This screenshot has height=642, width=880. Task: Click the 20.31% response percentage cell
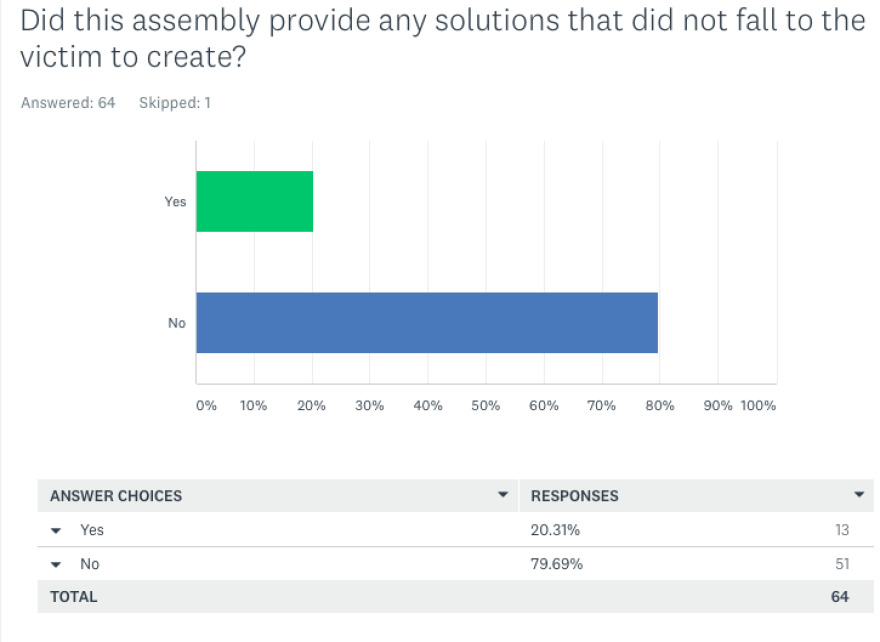point(554,530)
